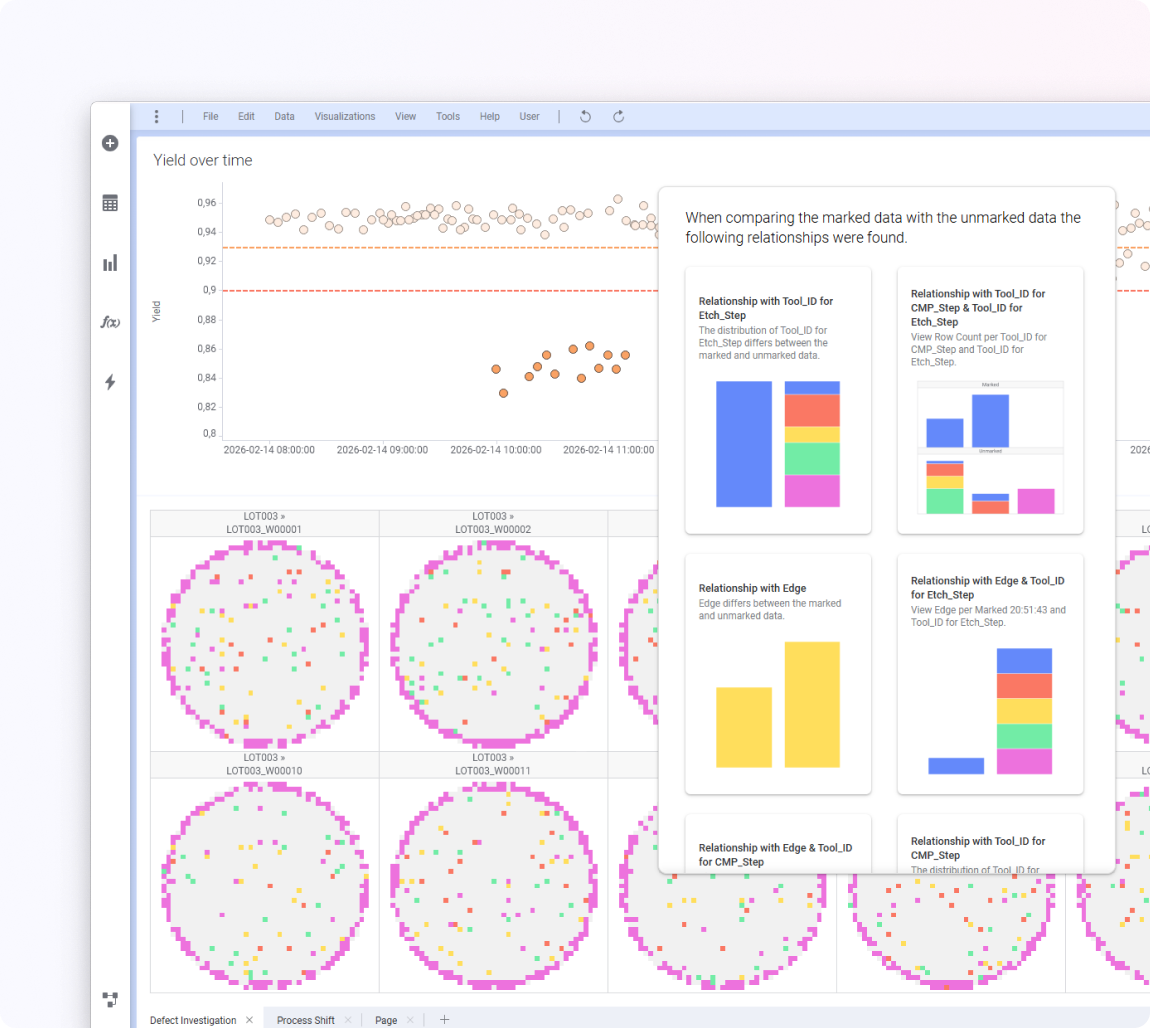
Task: Click the f(x) function icon
Action: (x=110, y=322)
